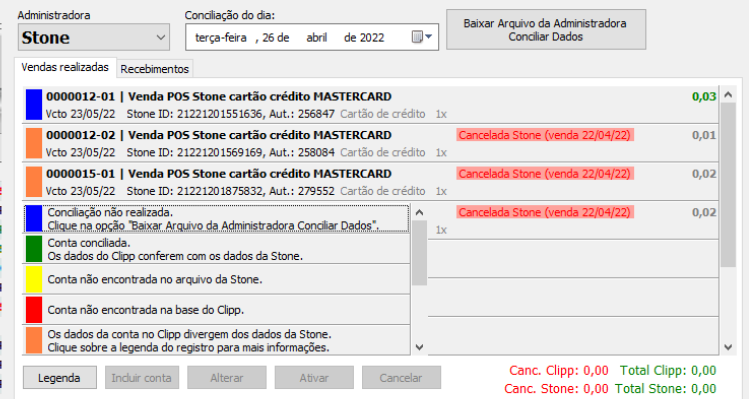Click the value 0,01 of record 0000012-02
749x399 pixels.
tap(704, 135)
